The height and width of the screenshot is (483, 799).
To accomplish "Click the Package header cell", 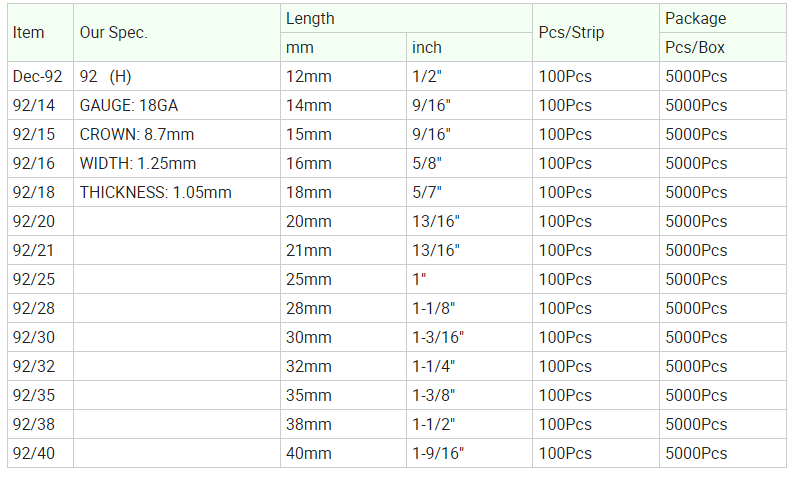I will pos(723,18).
